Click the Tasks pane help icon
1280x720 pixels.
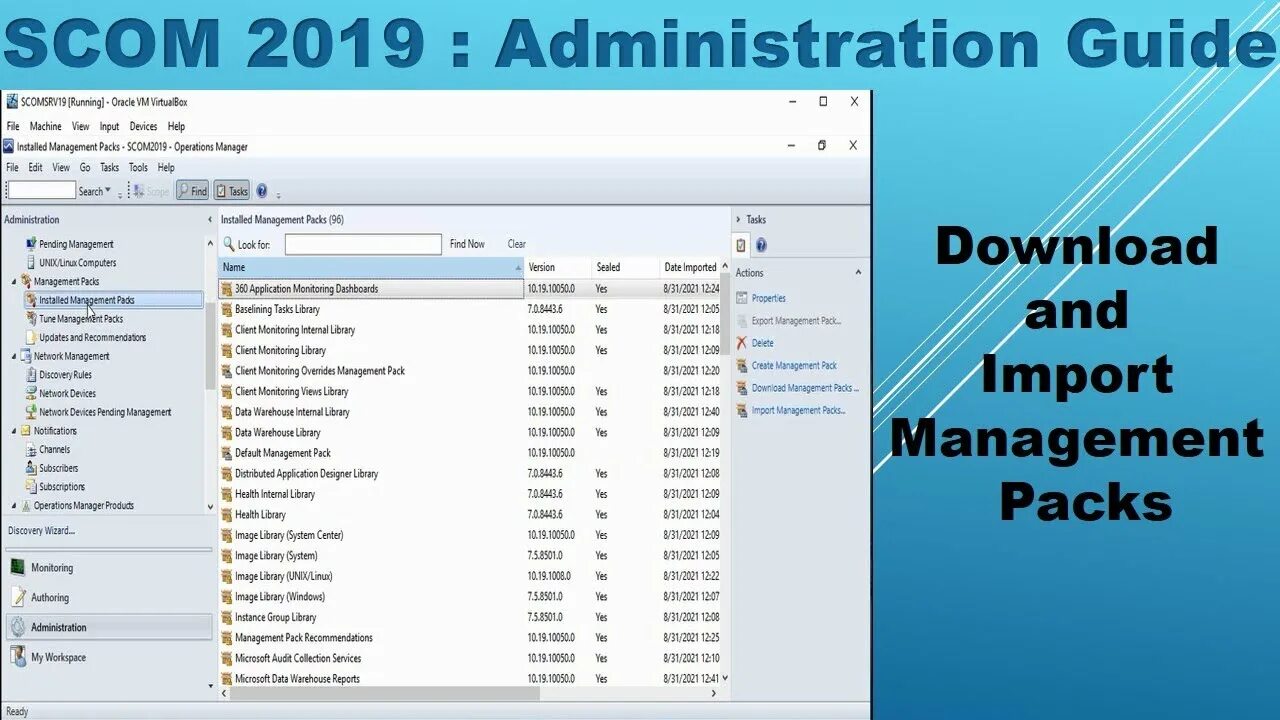coord(761,245)
